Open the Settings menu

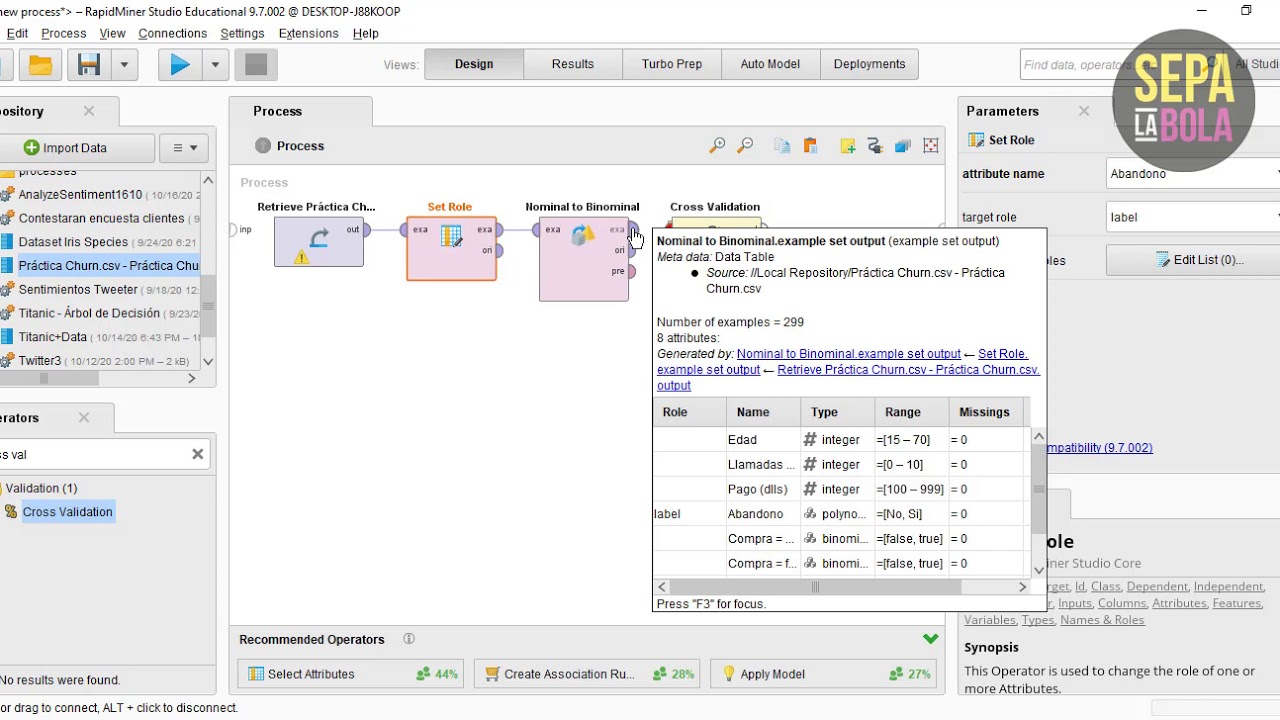(242, 33)
